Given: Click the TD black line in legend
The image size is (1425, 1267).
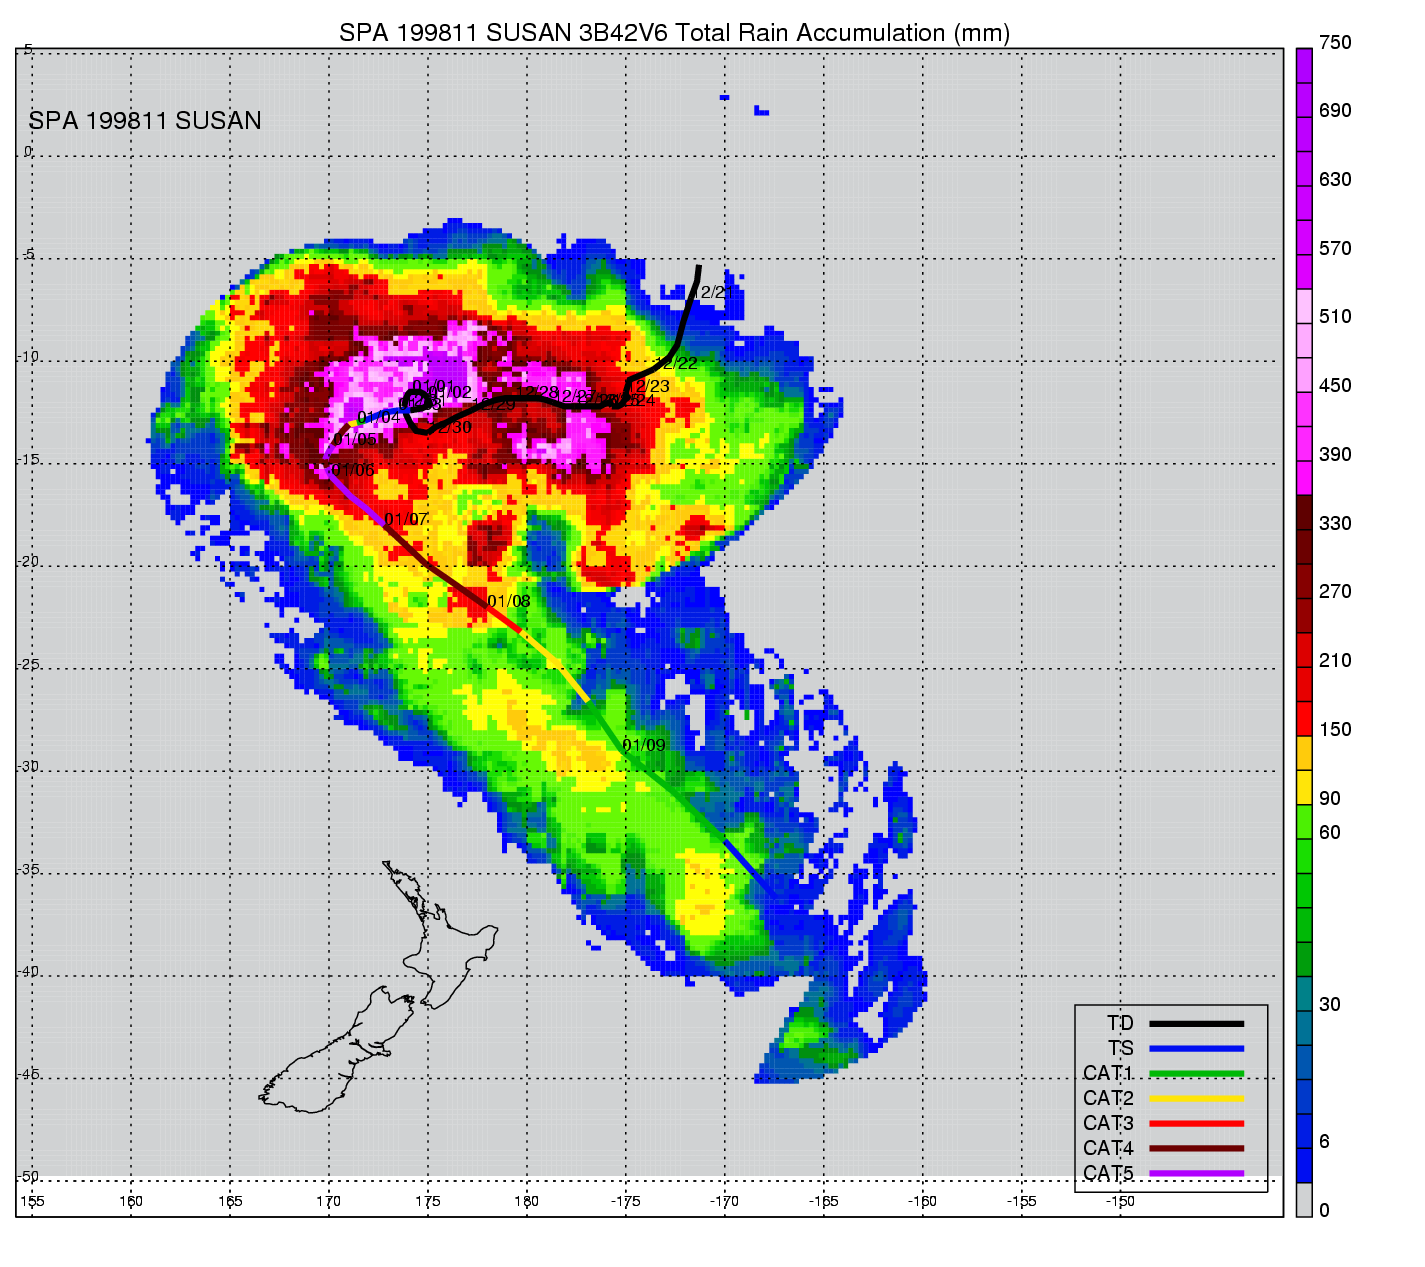Looking at the screenshot, I should point(1196,1024).
